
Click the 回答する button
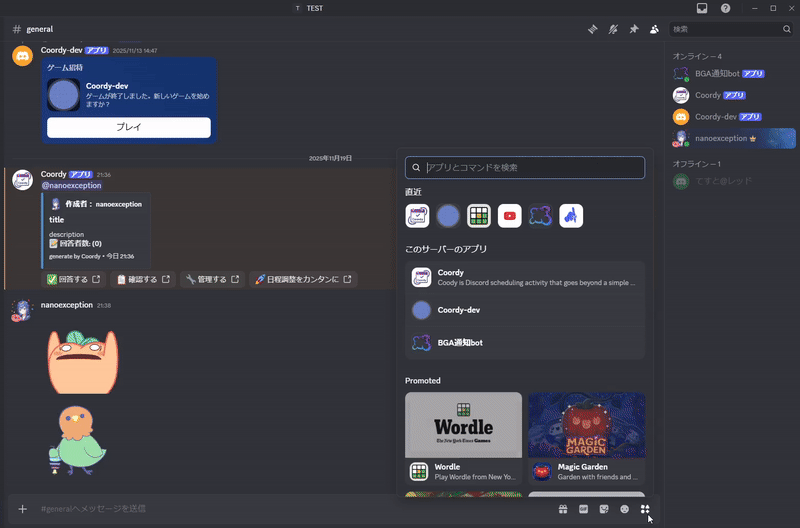[73, 279]
